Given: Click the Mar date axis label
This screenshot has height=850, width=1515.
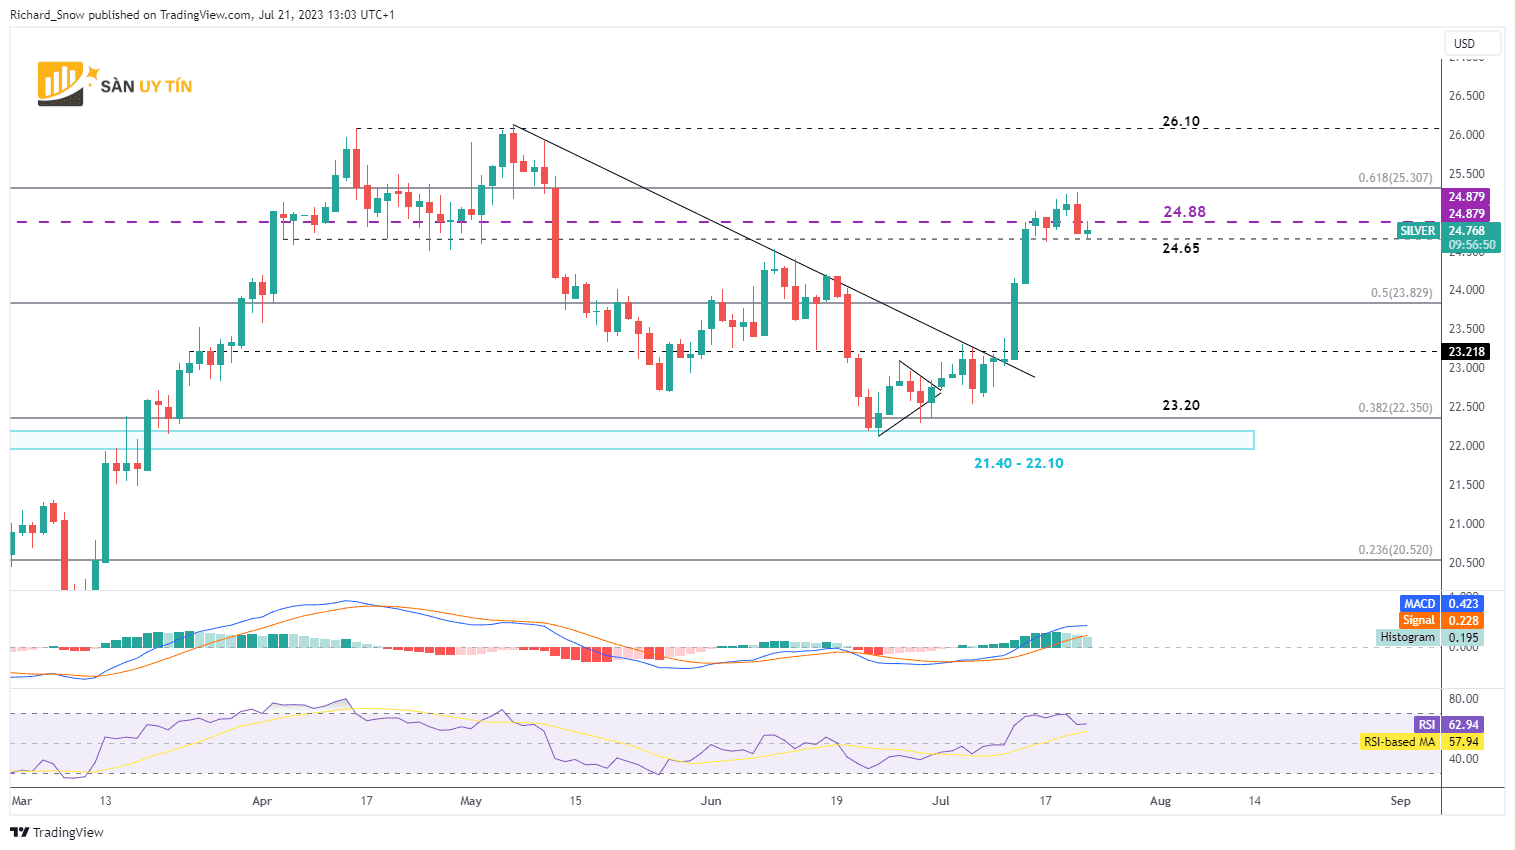Looking at the screenshot, I should pyautogui.click(x=21, y=801).
